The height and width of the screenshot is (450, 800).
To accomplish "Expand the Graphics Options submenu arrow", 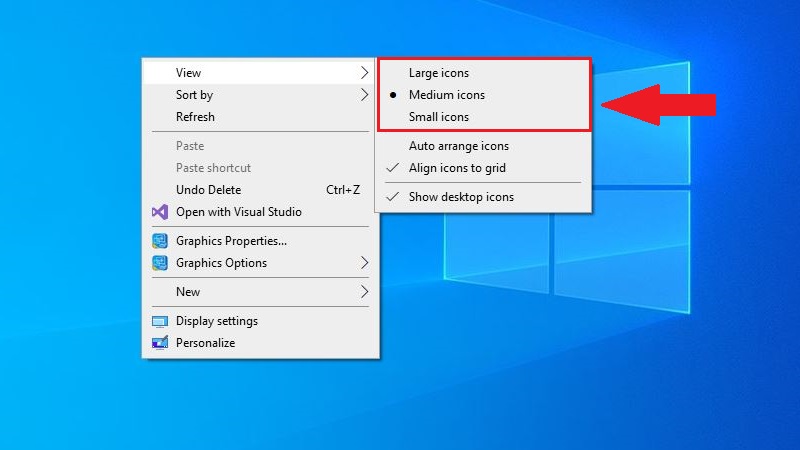I will click(x=365, y=263).
